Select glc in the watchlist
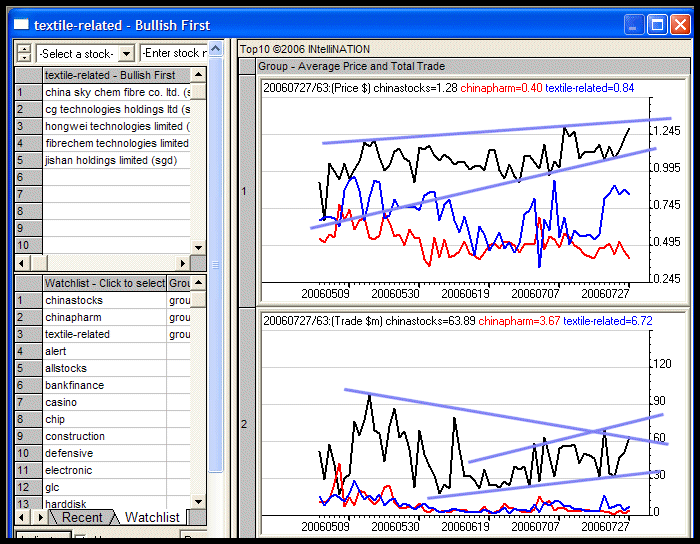 pos(105,487)
